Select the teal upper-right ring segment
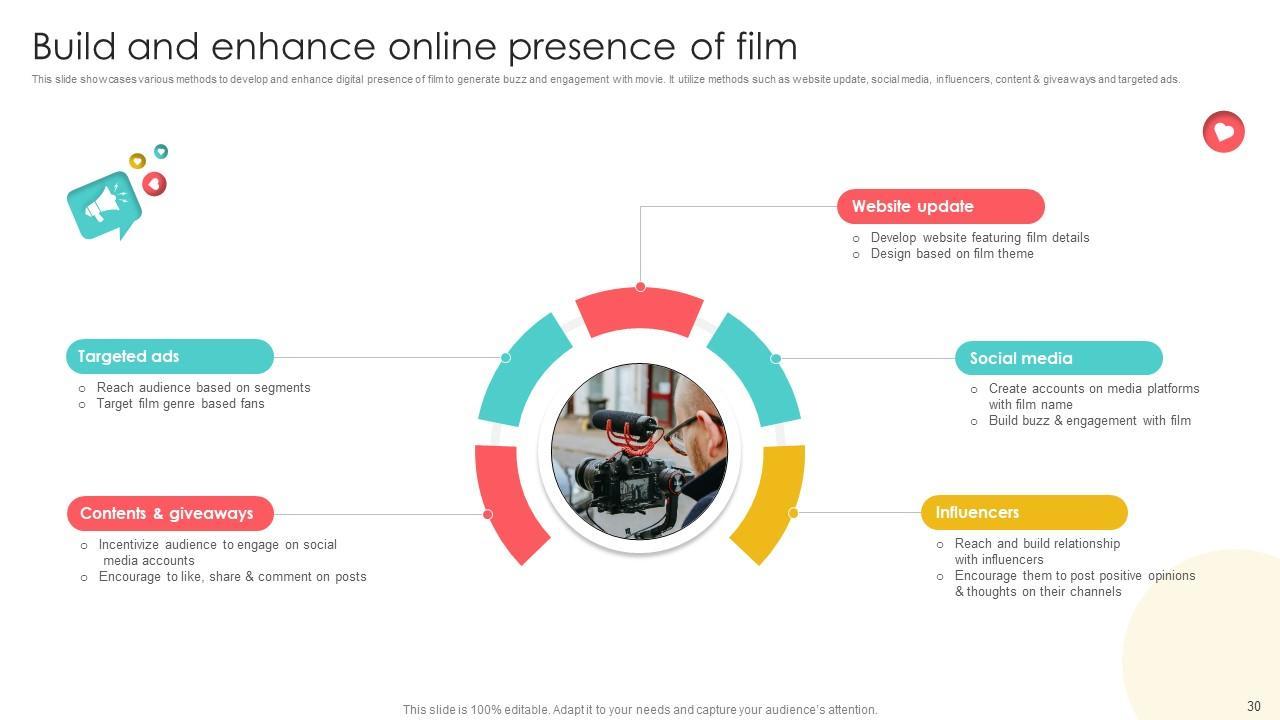 pyautogui.click(x=755, y=369)
